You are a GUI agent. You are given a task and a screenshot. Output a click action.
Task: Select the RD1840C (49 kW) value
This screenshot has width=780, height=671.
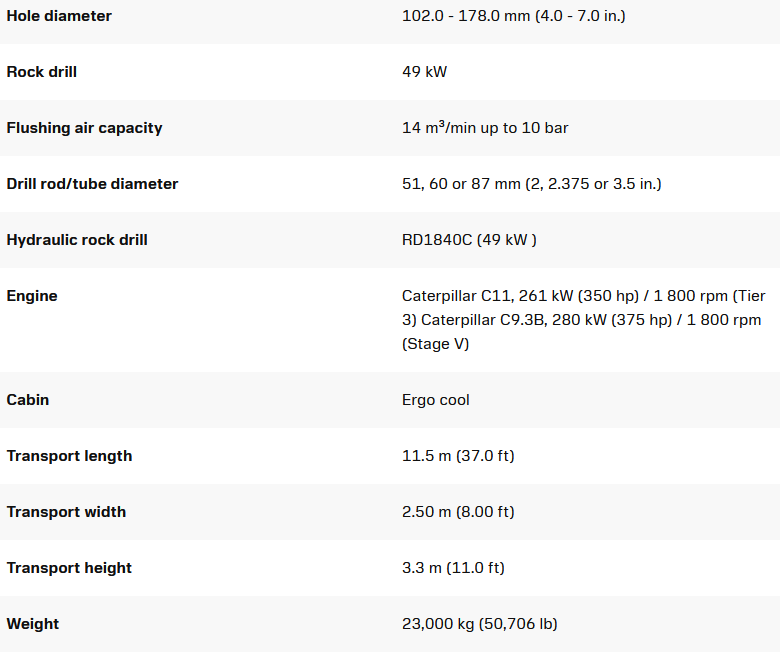[x=469, y=240]
